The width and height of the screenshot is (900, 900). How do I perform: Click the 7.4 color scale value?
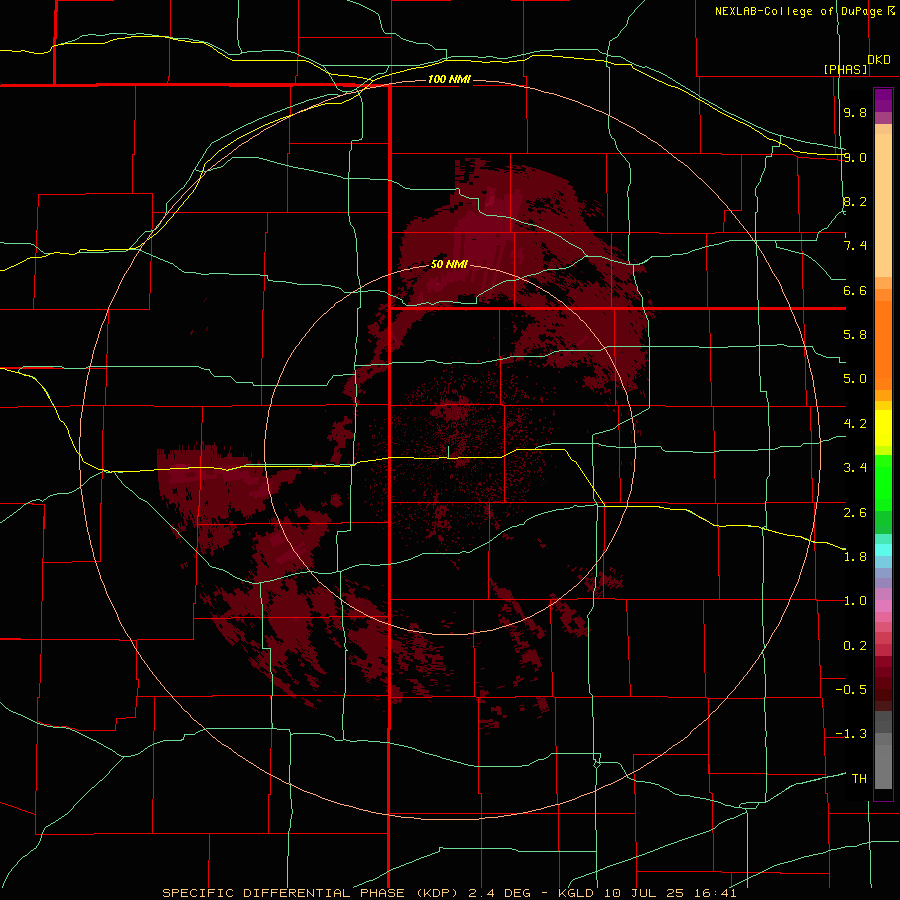click(855, 246)
